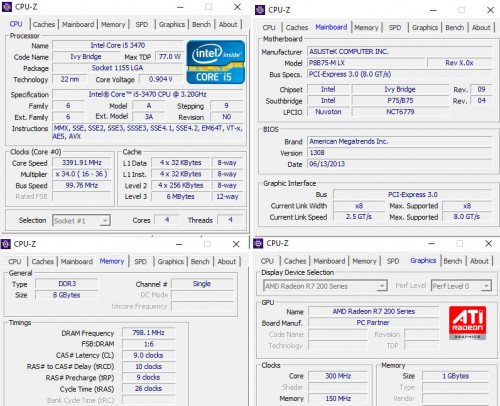The width and height of the screenshot is (500, 406).
Task: Click the CAS# Latency 9.0 clocks value
Action: [x=148, y=355]
